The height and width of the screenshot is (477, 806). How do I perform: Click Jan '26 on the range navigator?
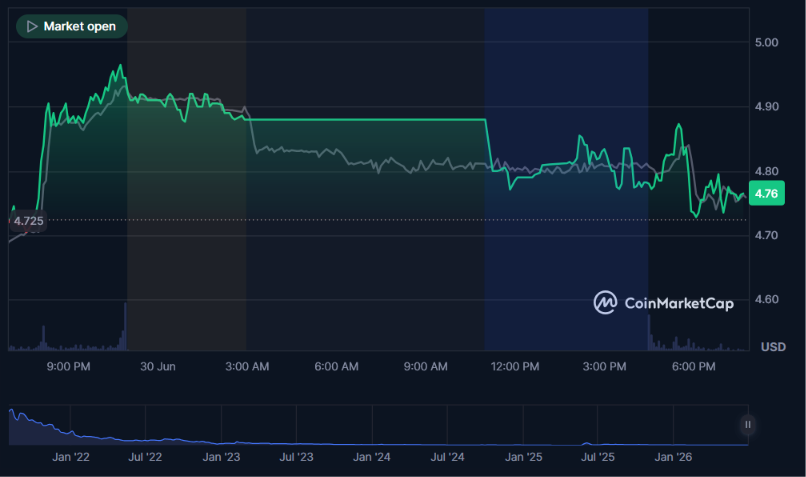(673, 457)
